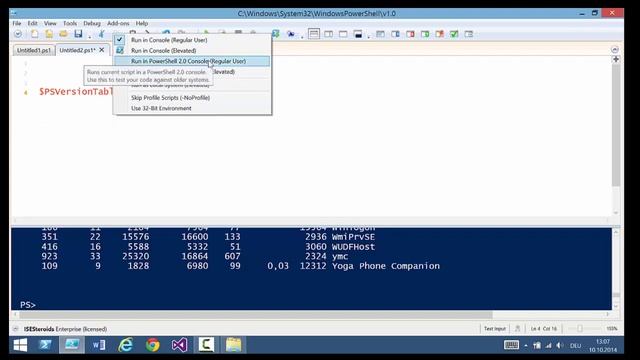Screen dimensions: 640x360
Task: Switch to the Untitled1.ps1 tab
Action: [x=34, y=50]
